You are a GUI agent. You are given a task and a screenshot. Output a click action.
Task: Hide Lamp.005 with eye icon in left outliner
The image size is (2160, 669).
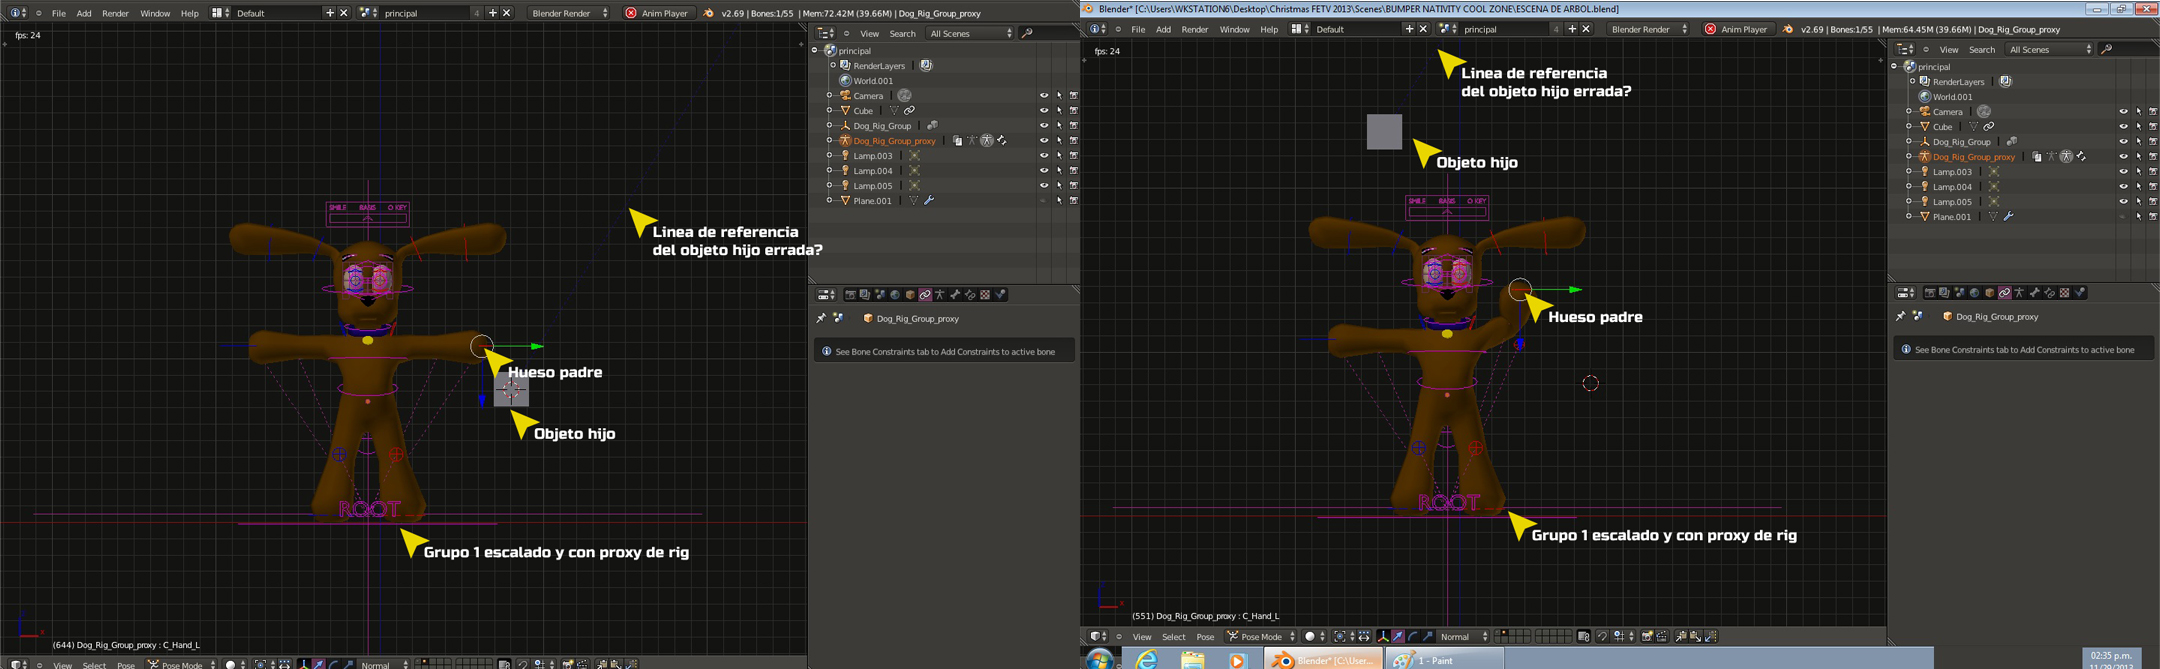[1044, 186]
